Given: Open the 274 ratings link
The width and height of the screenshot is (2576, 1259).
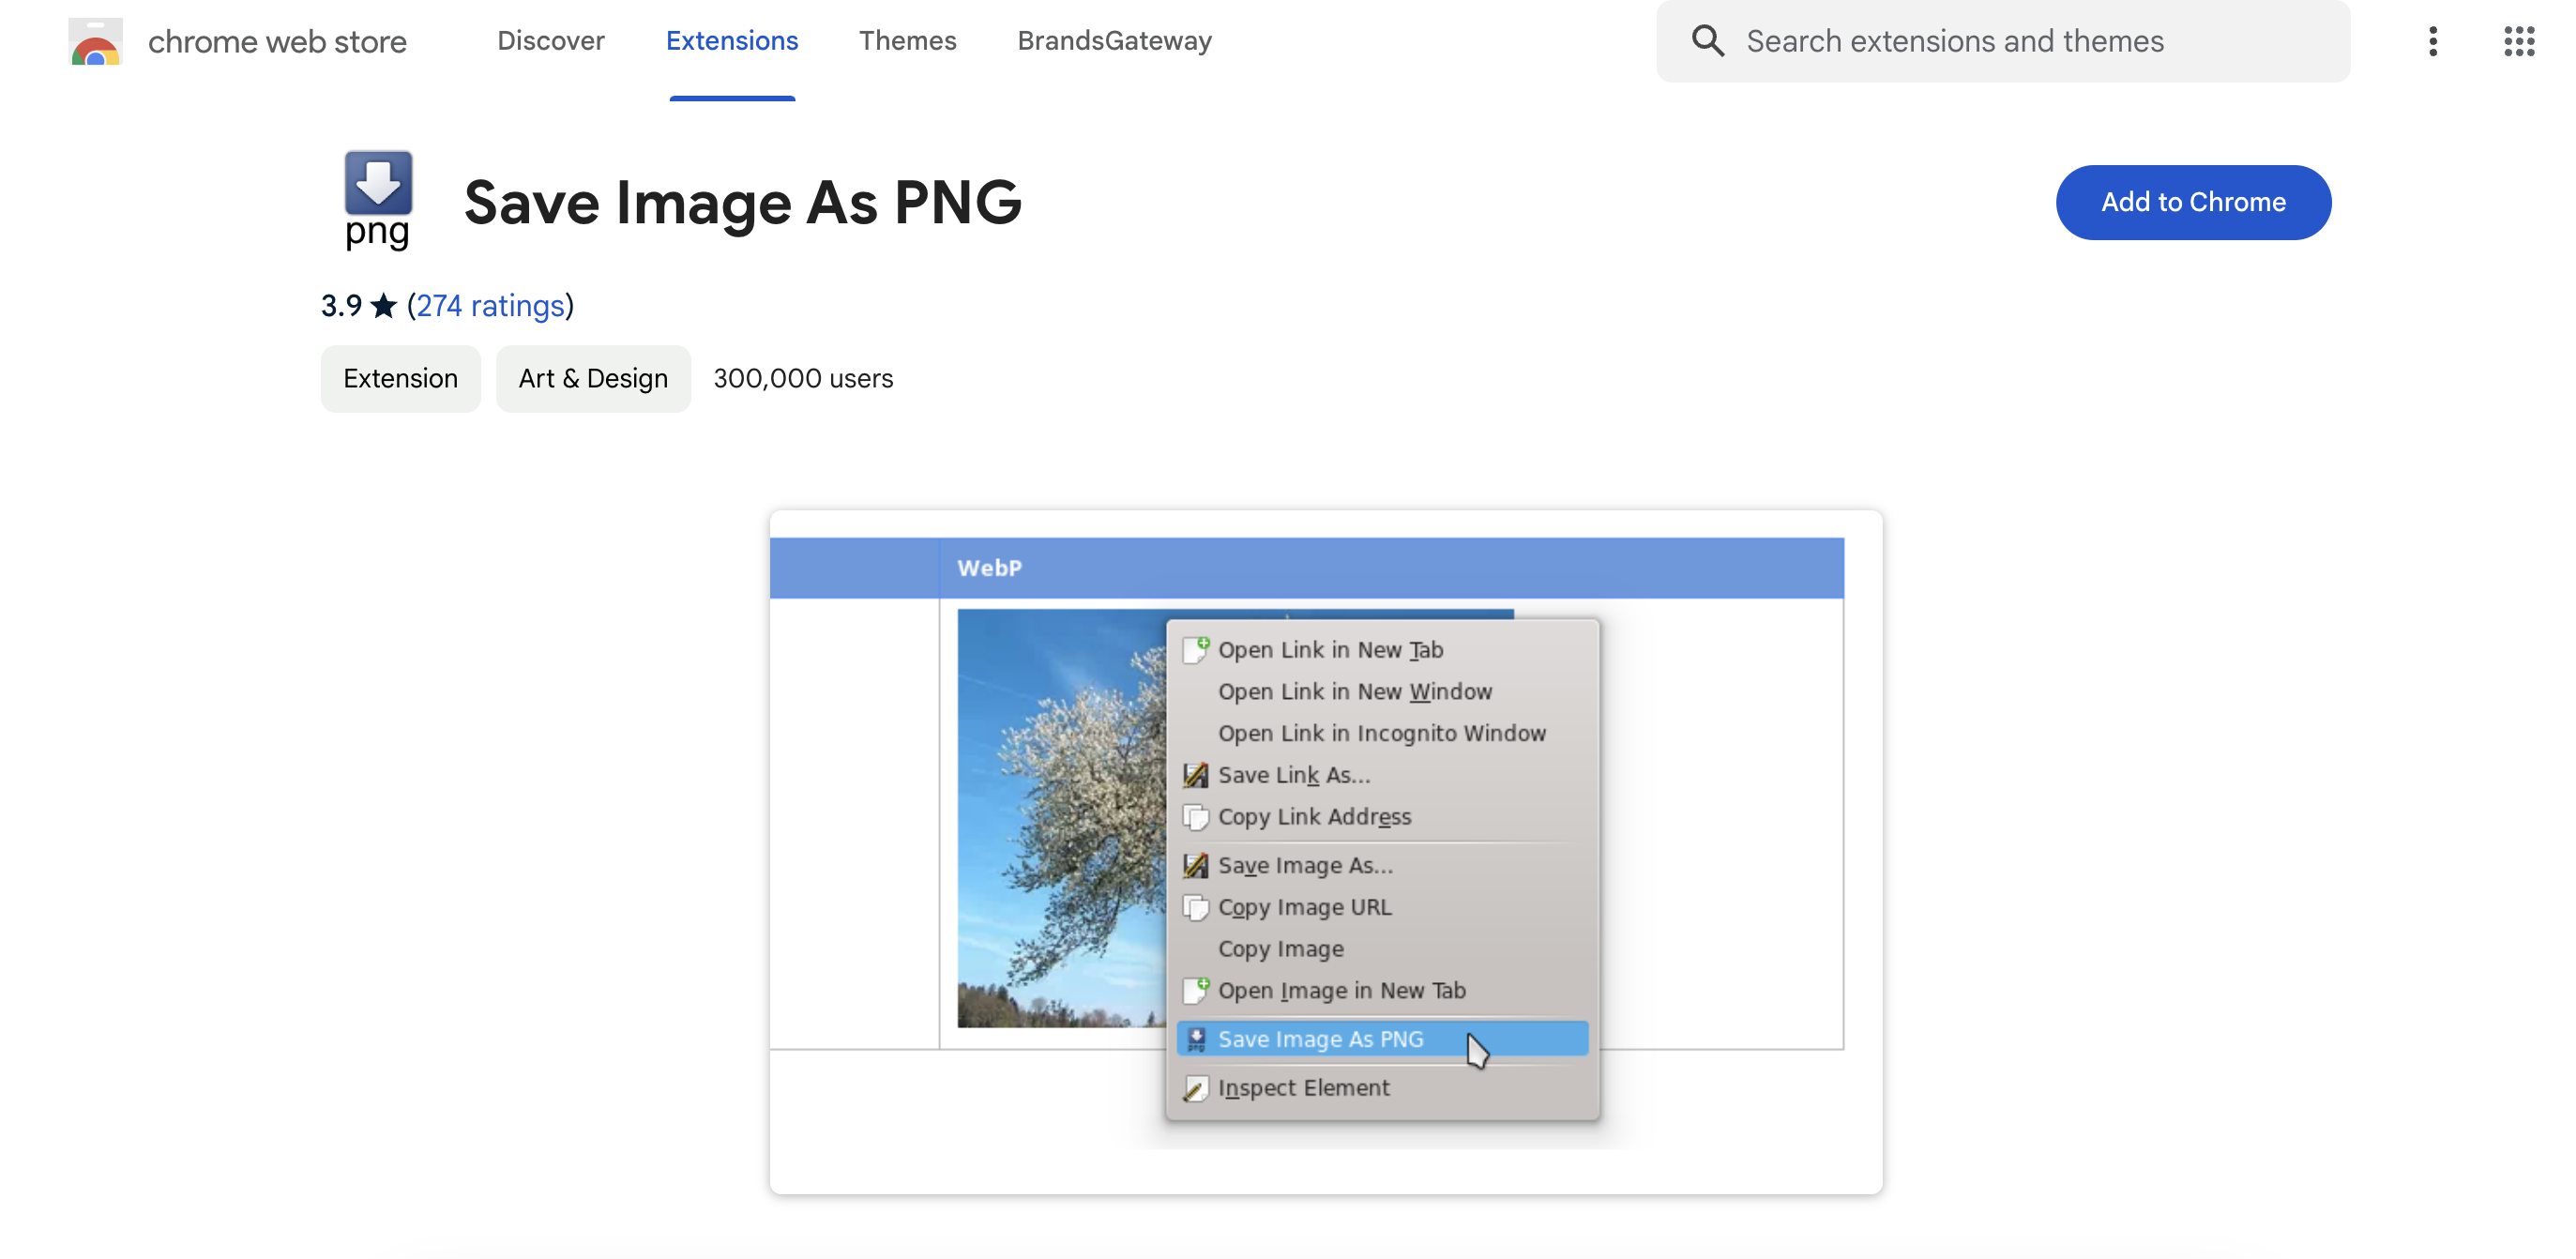Looking at the screenshot, I should click(490, 305).
